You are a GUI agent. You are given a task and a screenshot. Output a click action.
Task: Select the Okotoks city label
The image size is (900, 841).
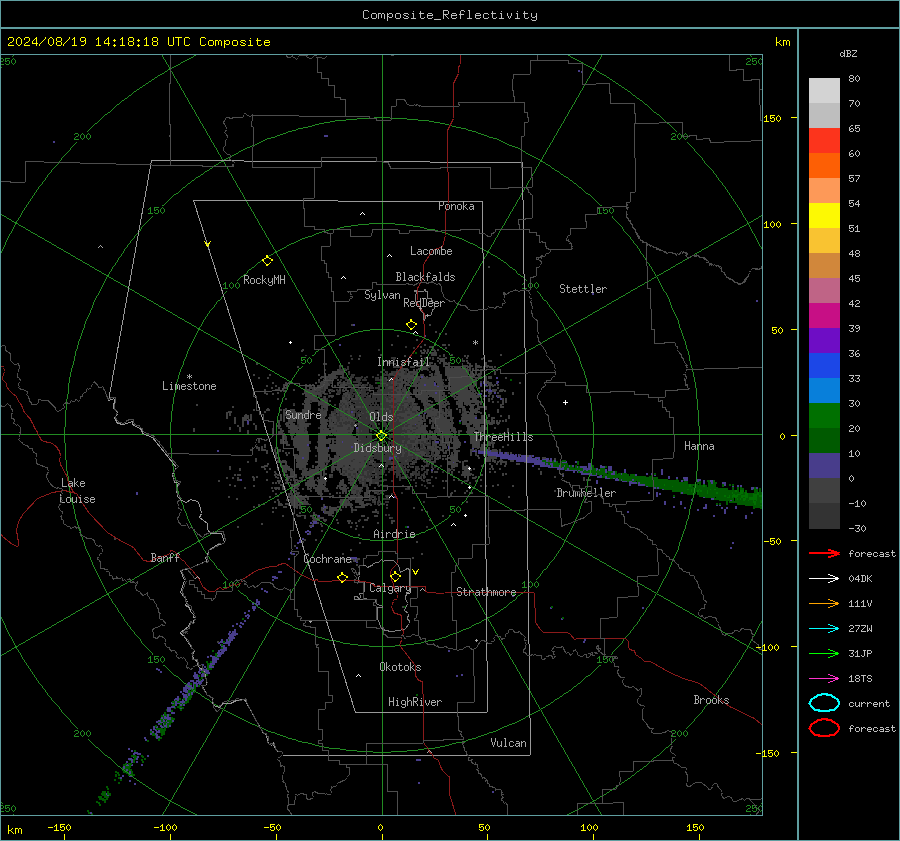click(400, 667)
